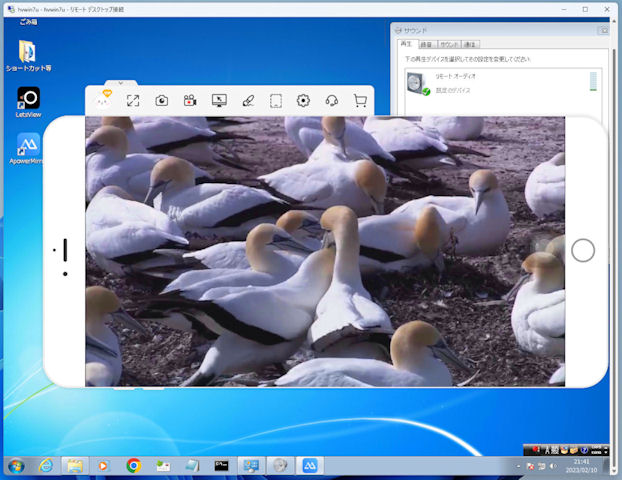Image resolution: width=622 pixels, height=480 pixels.
Task: Take a screenshot with the camera icon
Action: (x=161, y=101)
